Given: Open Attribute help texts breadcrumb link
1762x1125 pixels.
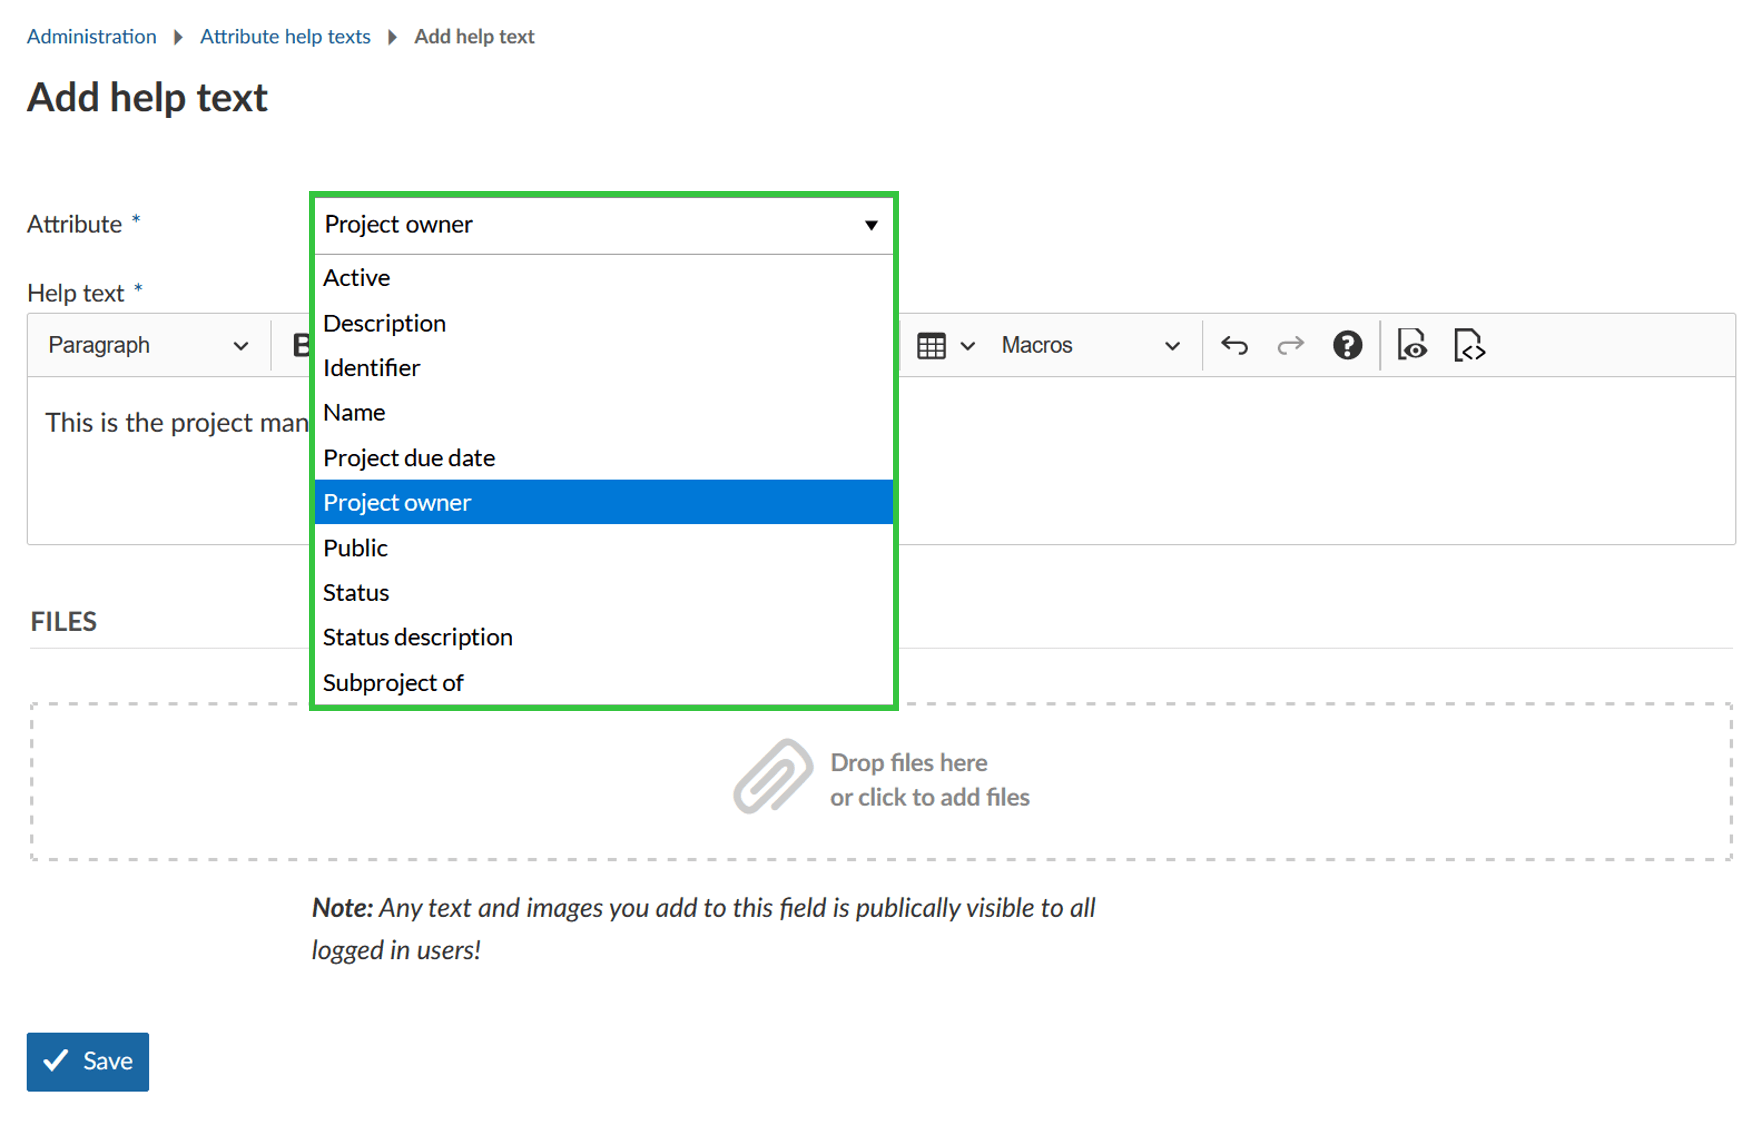Looking at the screenshot, I should (285, 37).
